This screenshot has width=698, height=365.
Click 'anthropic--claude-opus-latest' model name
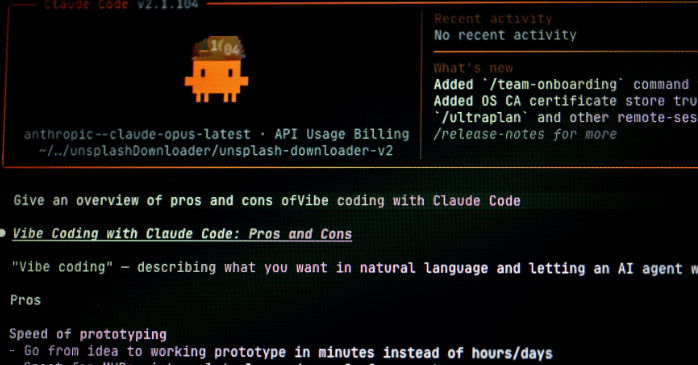138,134
